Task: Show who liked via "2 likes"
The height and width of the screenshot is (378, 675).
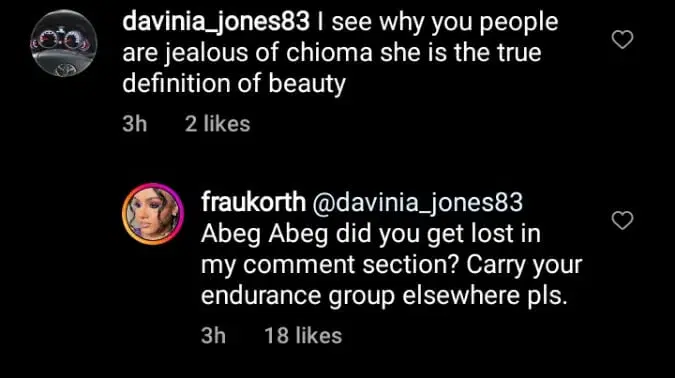Action: [217, 124]
